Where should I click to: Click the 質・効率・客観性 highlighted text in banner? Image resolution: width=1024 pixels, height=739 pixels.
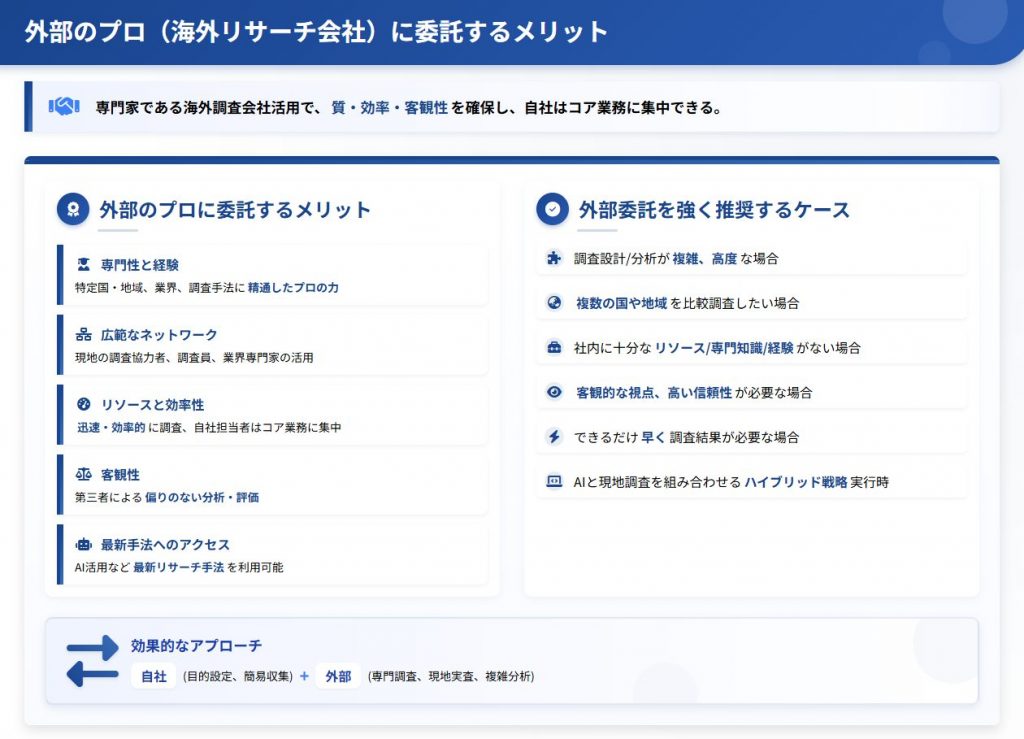click(x=388, y=107)
